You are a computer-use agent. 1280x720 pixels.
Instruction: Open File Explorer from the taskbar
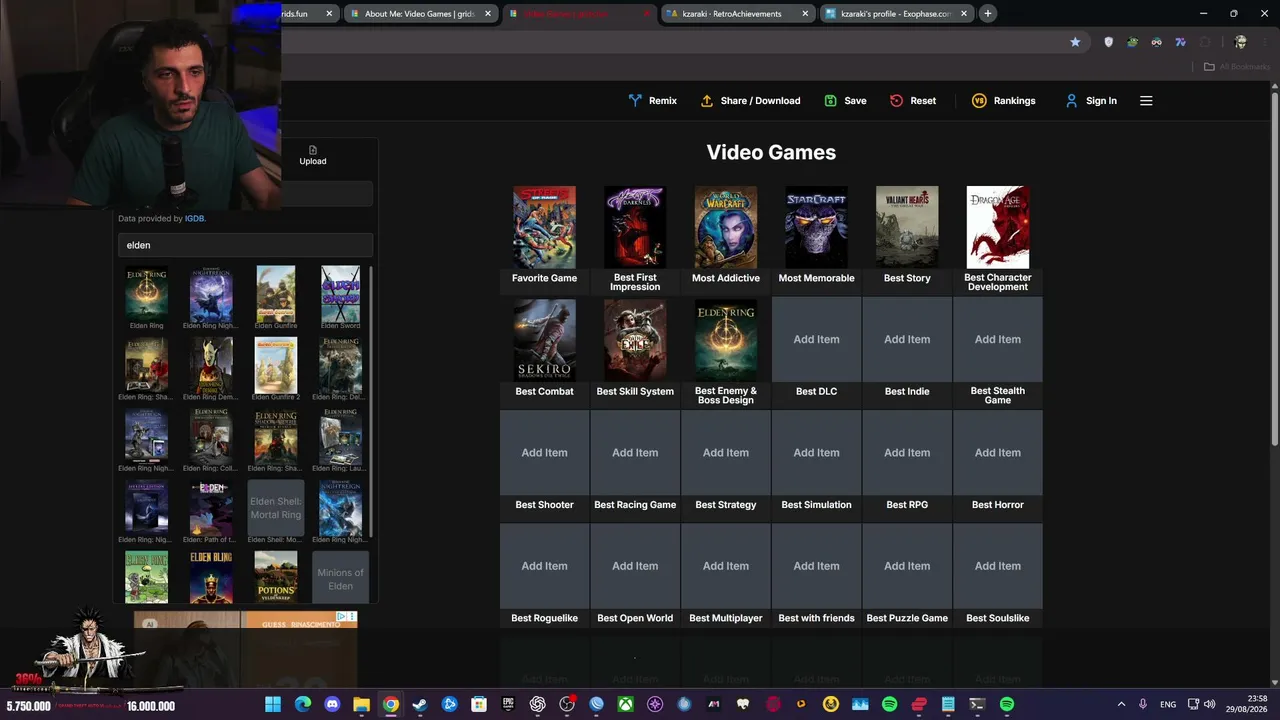click(361, 704)
